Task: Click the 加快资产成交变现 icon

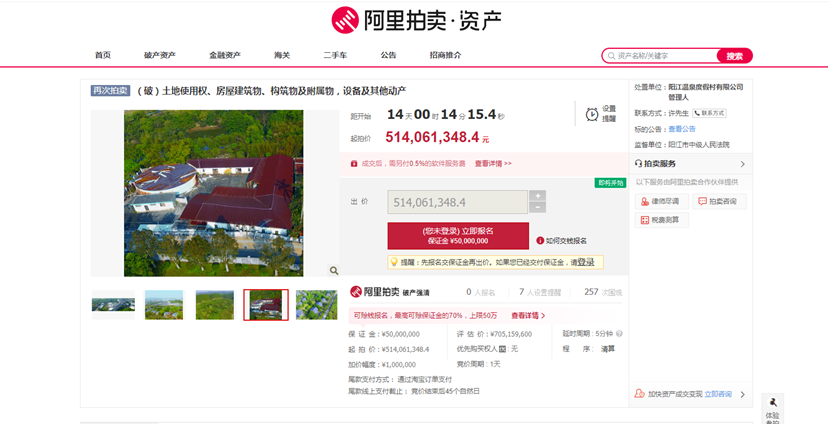Action: pos(639,394)
